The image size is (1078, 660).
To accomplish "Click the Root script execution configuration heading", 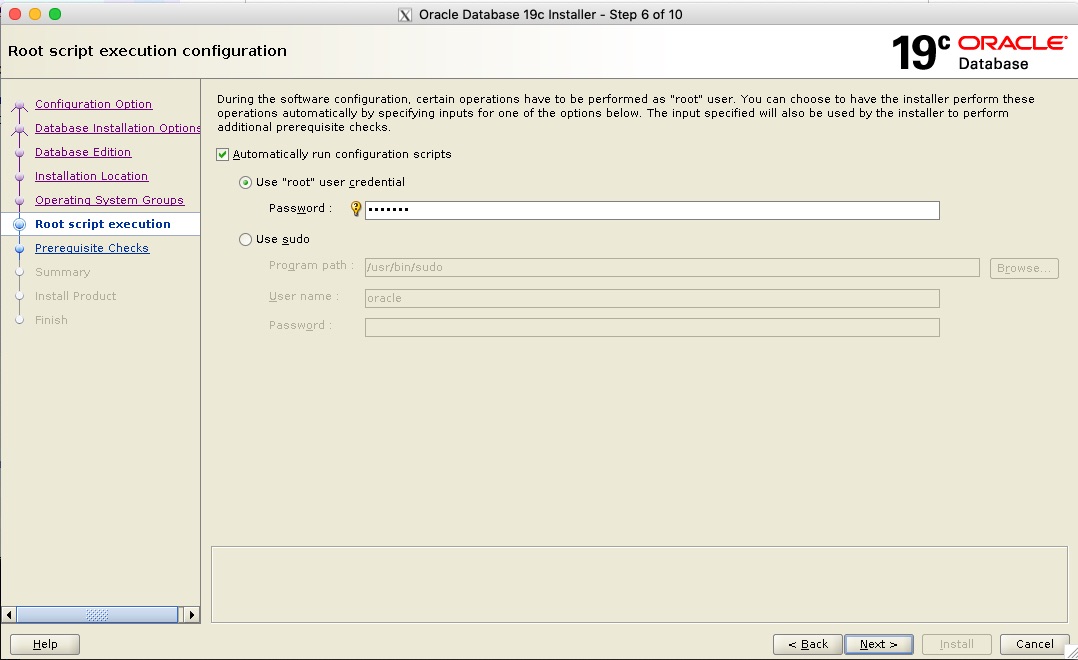I will click(147, 51).
